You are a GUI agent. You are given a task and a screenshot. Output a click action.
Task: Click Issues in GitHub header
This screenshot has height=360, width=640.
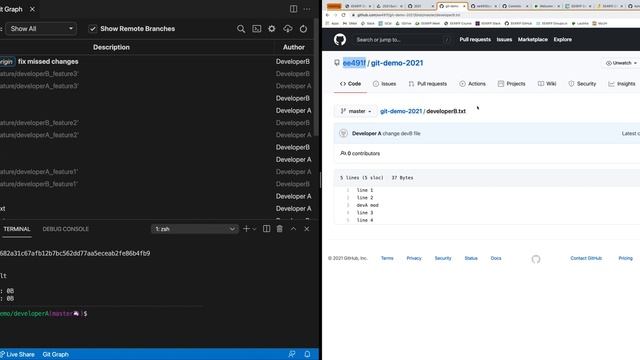pyautogui.click(x=504, y=40)
